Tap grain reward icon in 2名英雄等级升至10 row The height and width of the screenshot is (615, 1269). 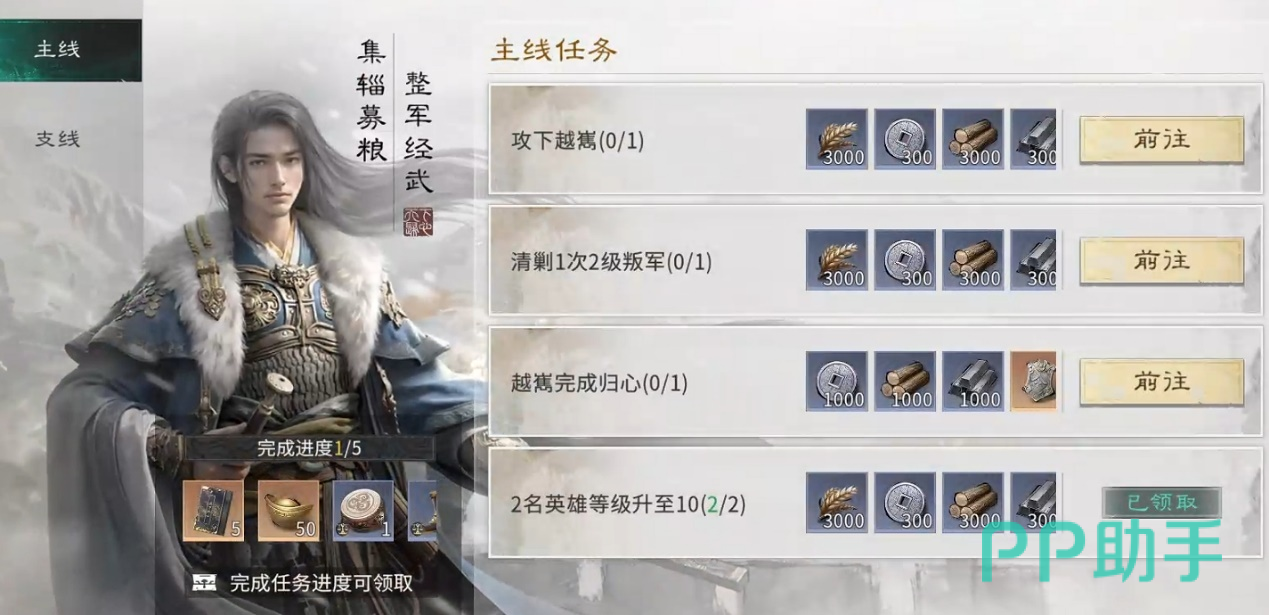tap(837, 503)
